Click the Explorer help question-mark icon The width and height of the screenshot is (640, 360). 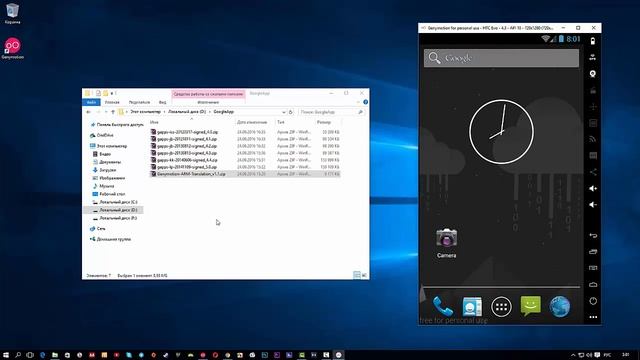tap(365, 102)
